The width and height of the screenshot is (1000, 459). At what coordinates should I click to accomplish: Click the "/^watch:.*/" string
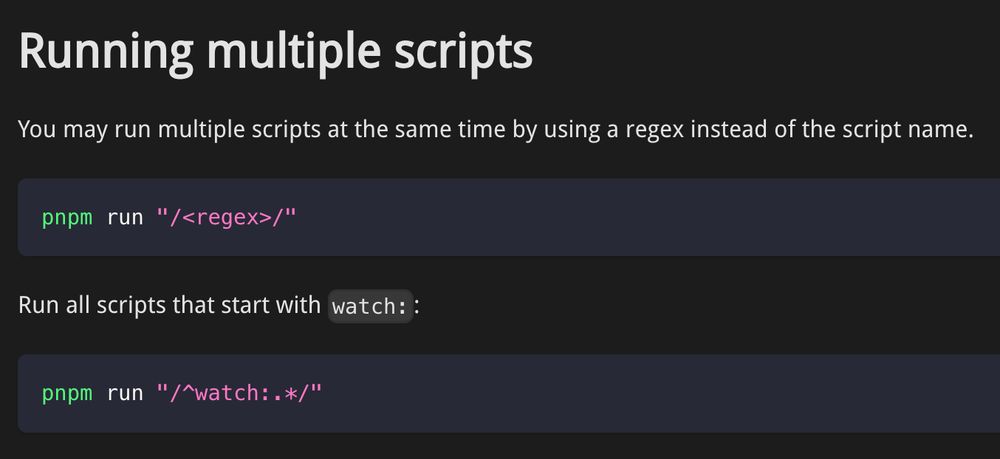click(x=238, y=393)
